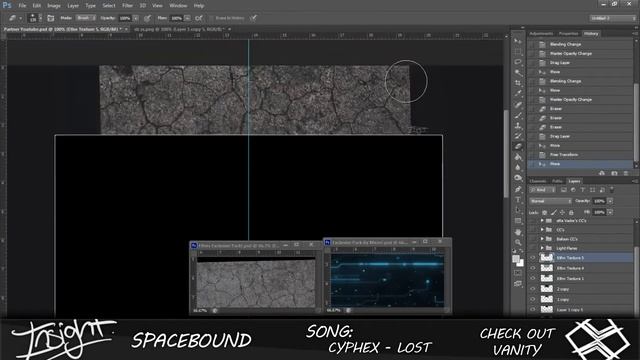
Task: Open the File menu
Action: (x=22, y=6)
